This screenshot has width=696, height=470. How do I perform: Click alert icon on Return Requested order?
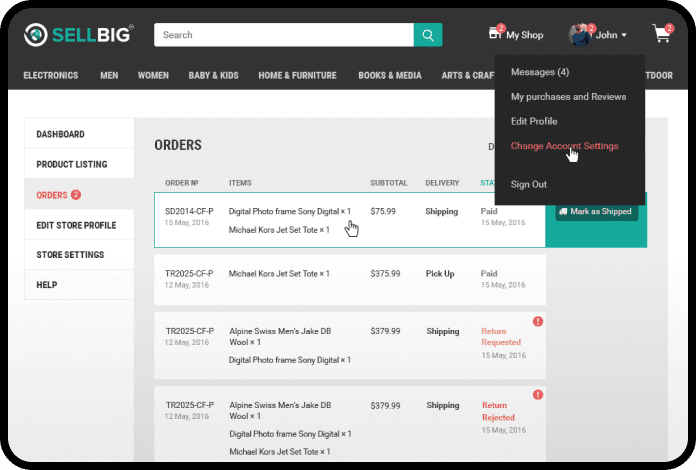tap(538, 321)
